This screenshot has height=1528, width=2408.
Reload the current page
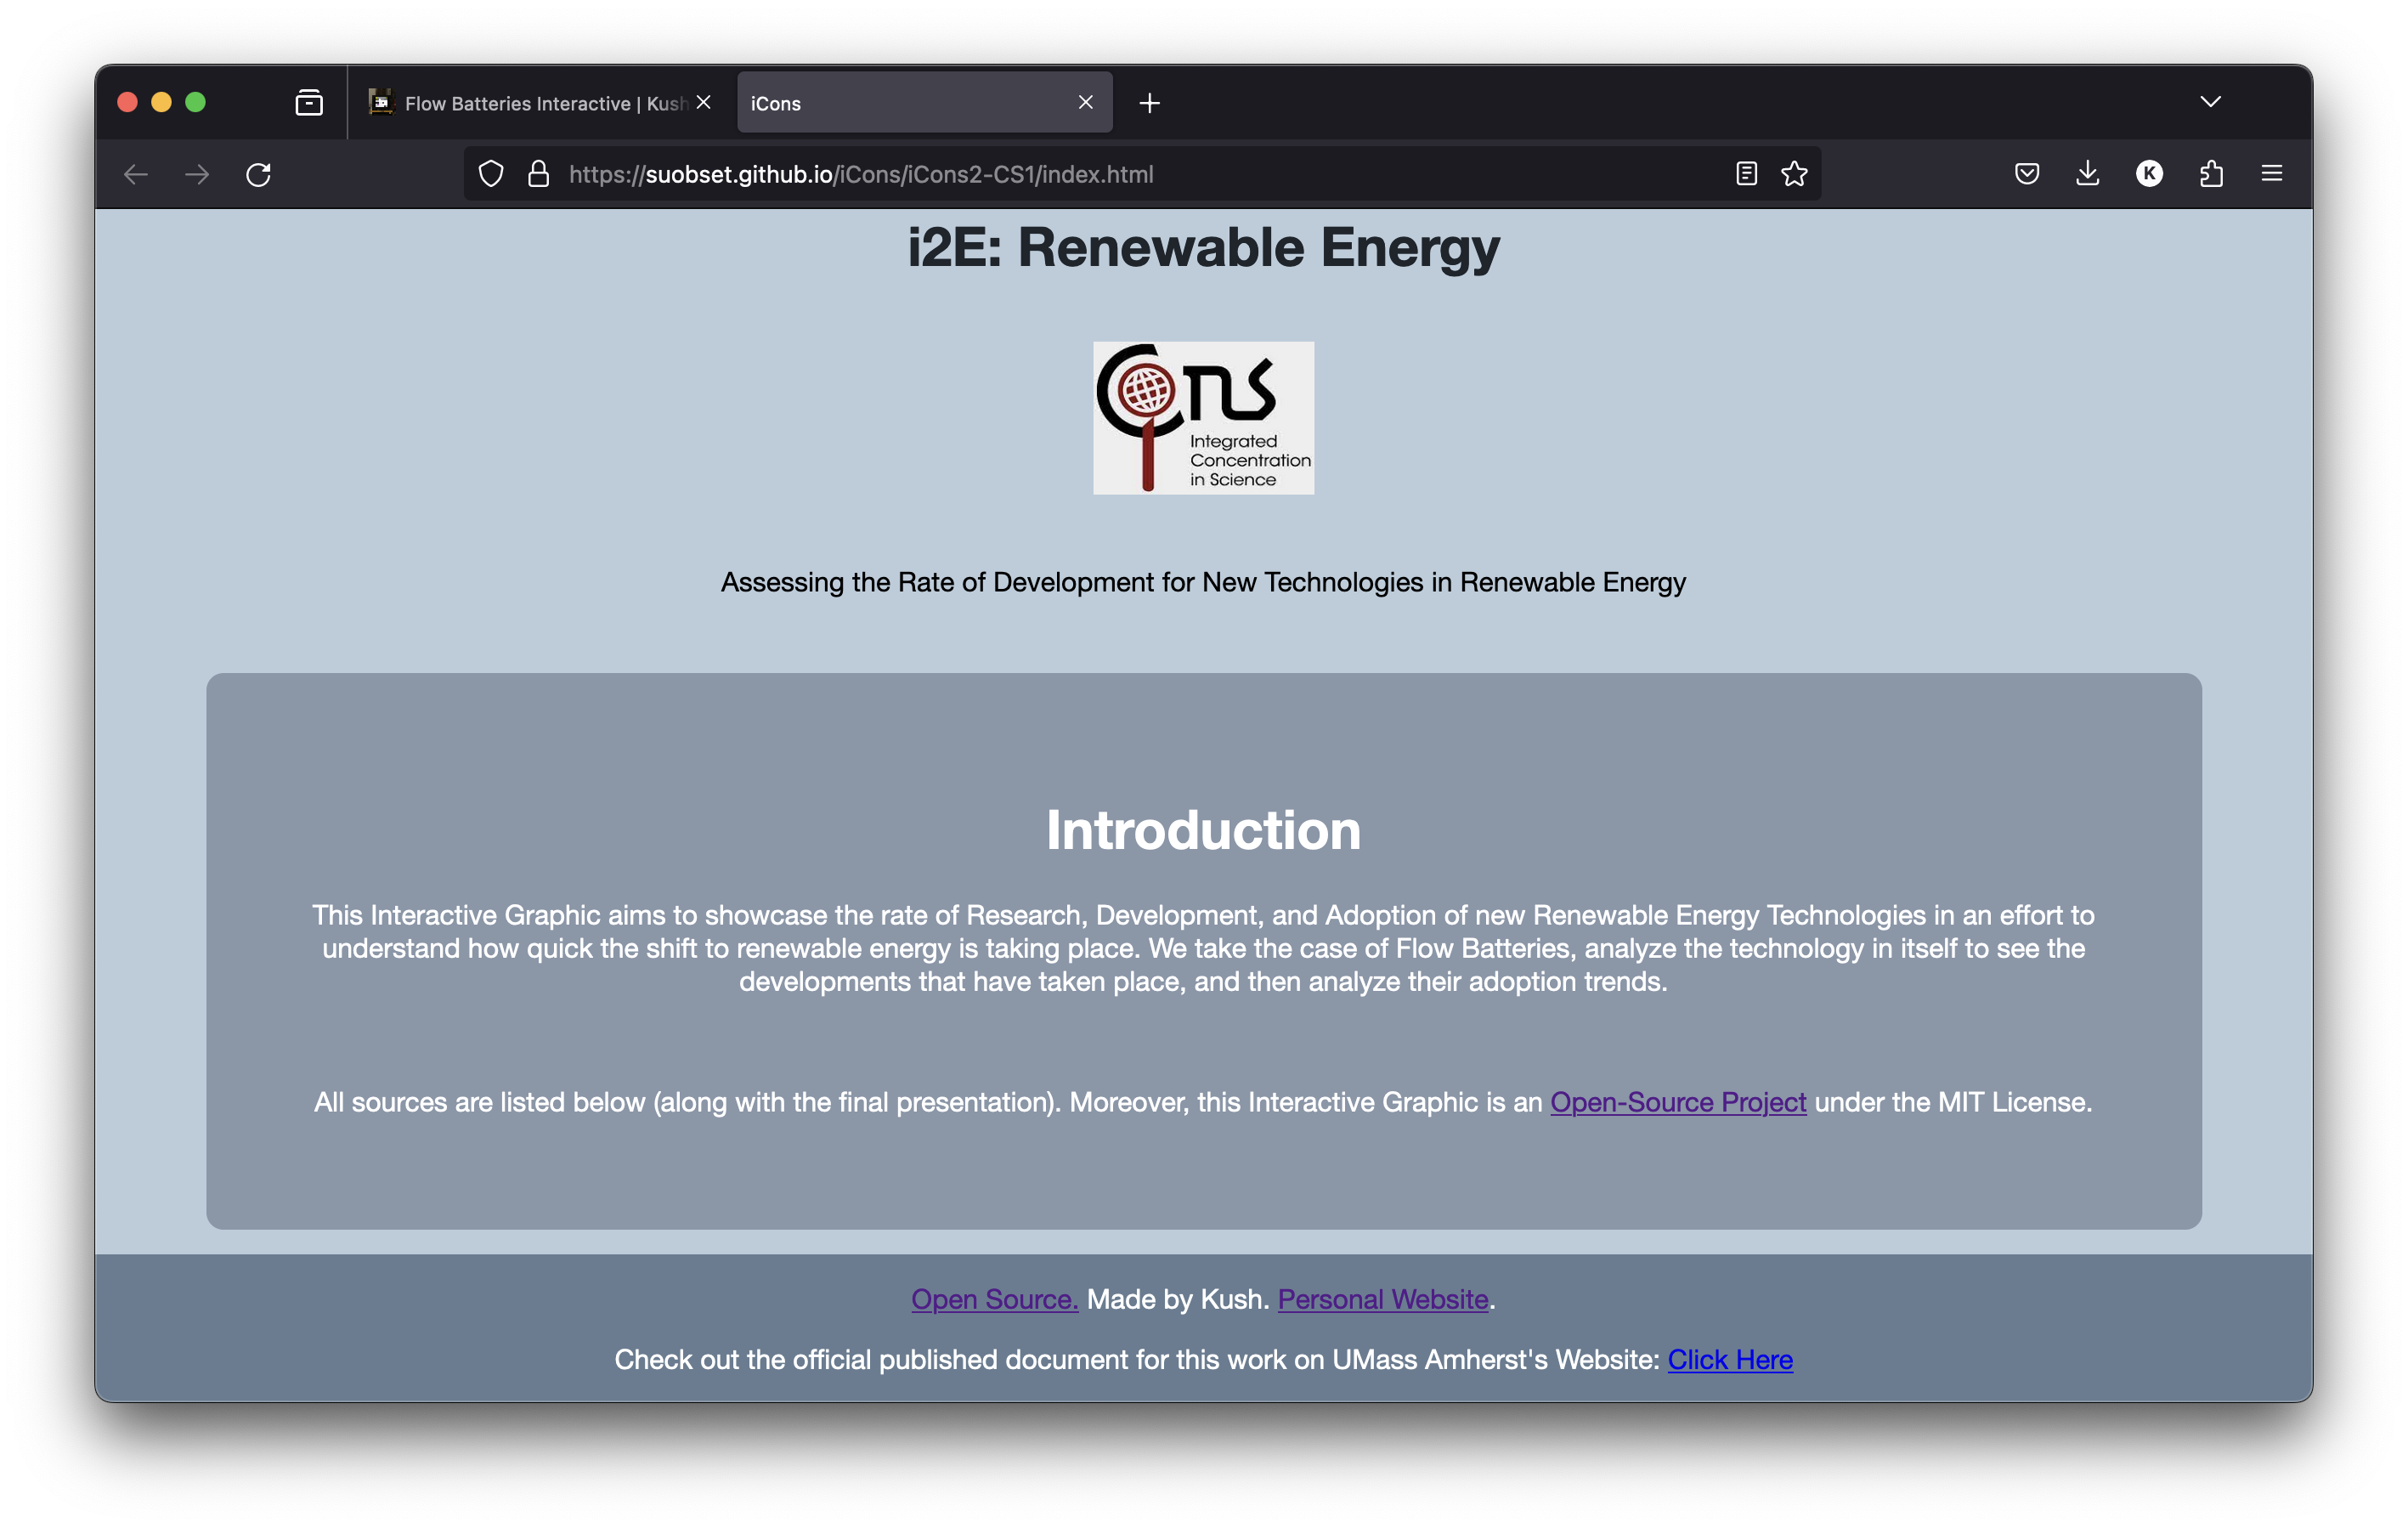[x=258, y=174]
